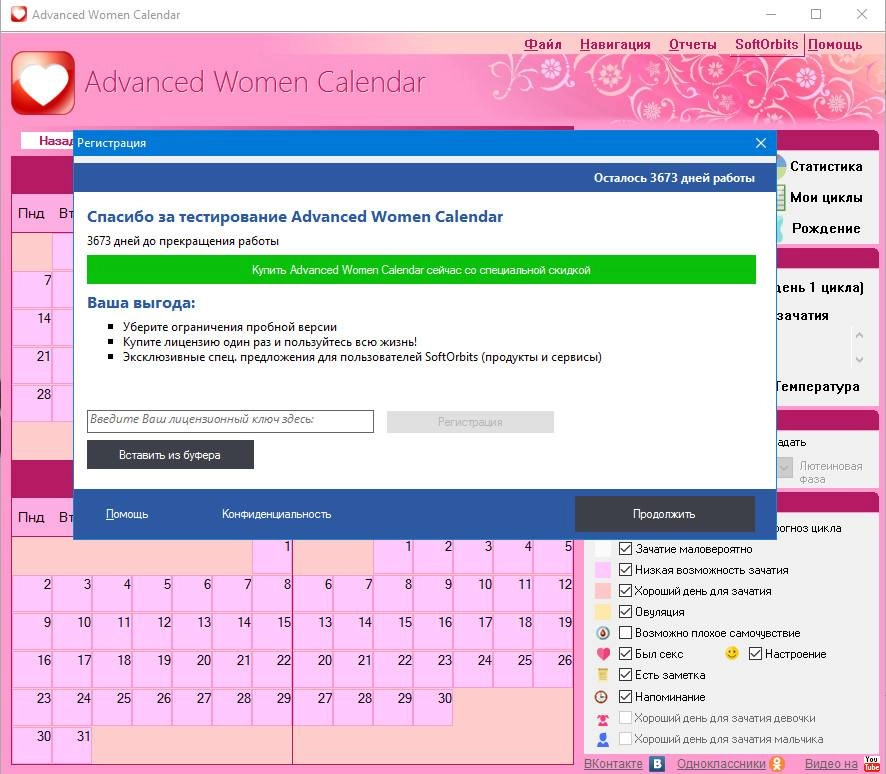Click the yellow Овуляция color swatch
Screen dimensions: 886x774
tap(603, 611)
